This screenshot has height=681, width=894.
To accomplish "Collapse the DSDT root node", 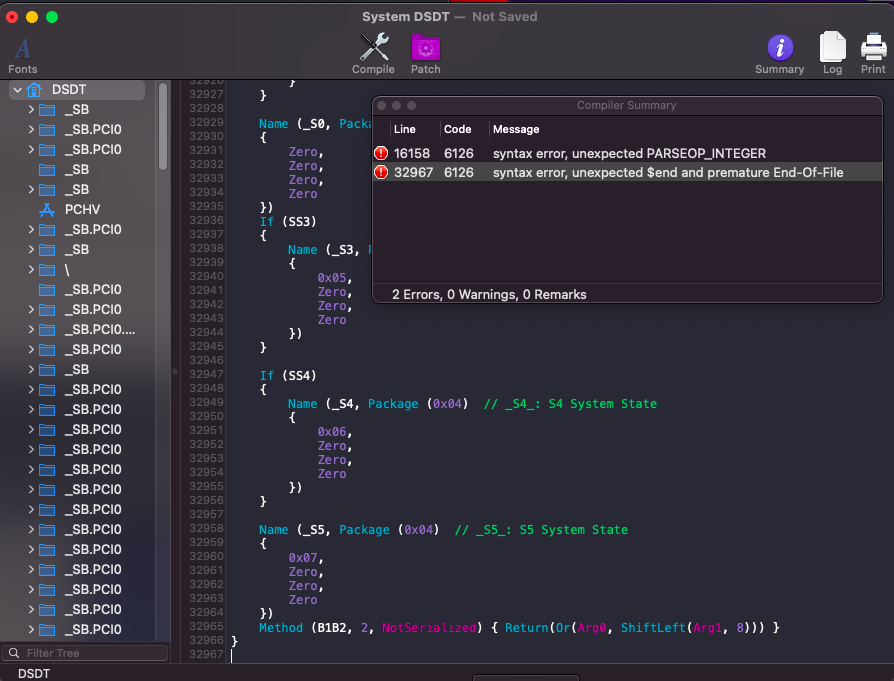I will 17,90.
